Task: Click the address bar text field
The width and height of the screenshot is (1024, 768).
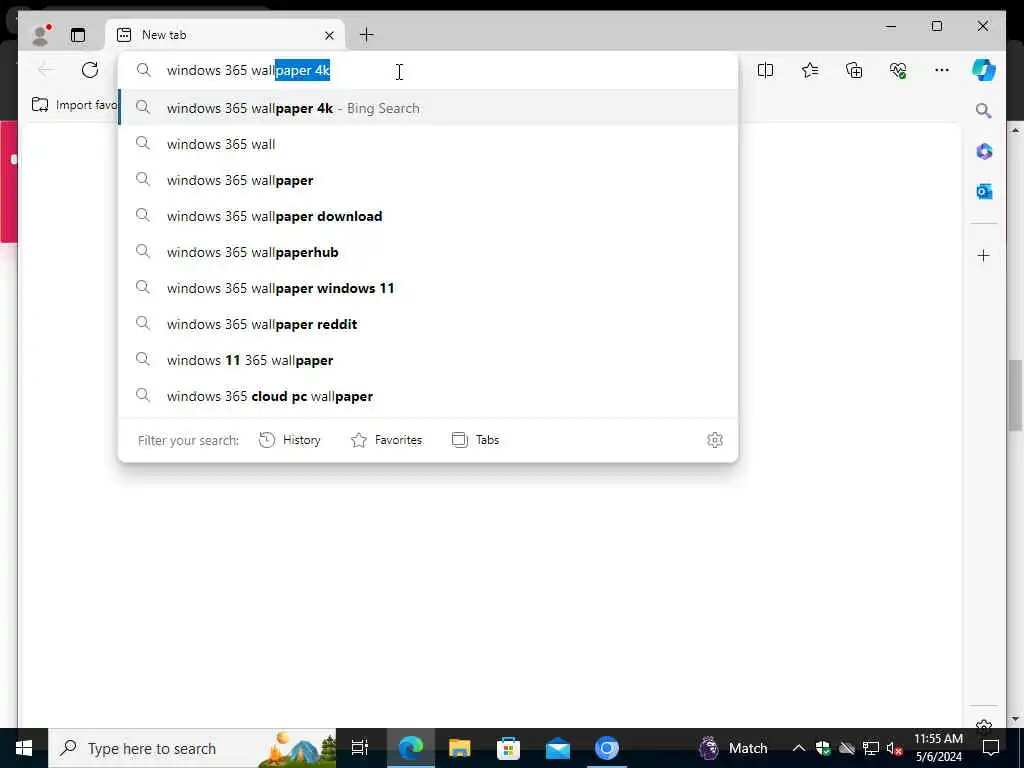Action: [428, 70]
